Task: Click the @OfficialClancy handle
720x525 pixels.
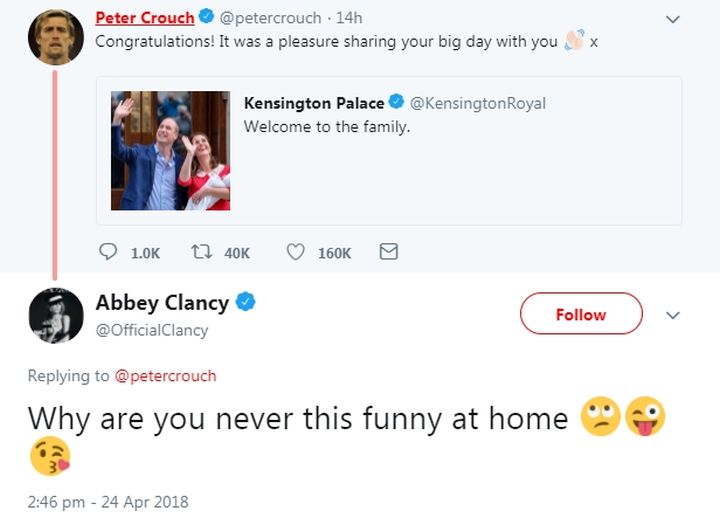Action: (152, 330)
